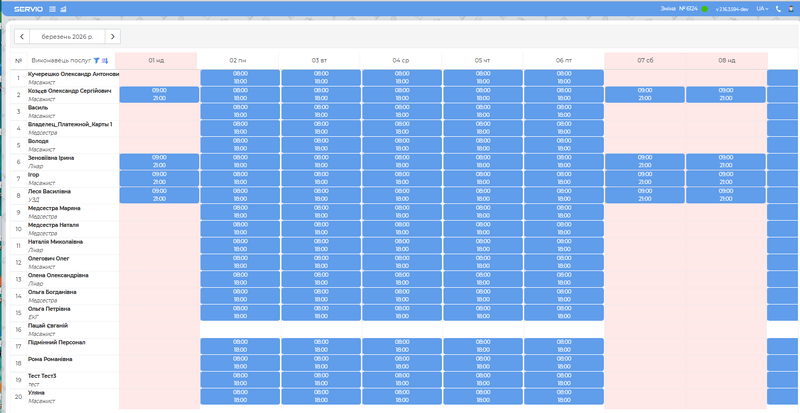Click the SERVIO logo
This screenshot has height=413, width=800.
coord(21,8)
